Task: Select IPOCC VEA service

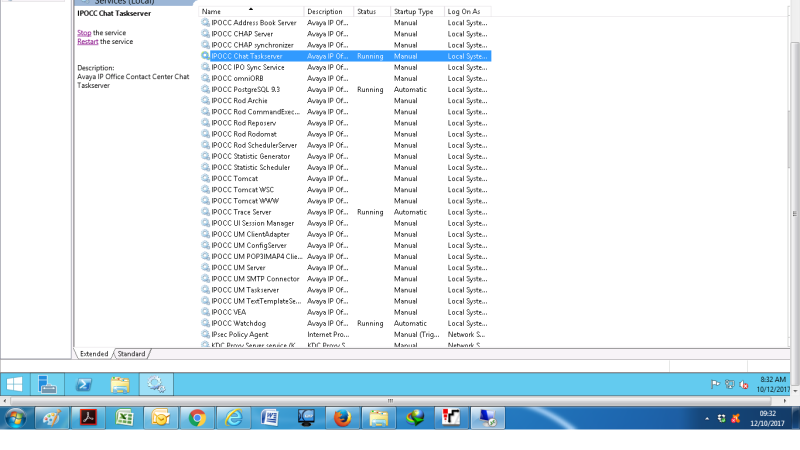Action: coord(345,312)
